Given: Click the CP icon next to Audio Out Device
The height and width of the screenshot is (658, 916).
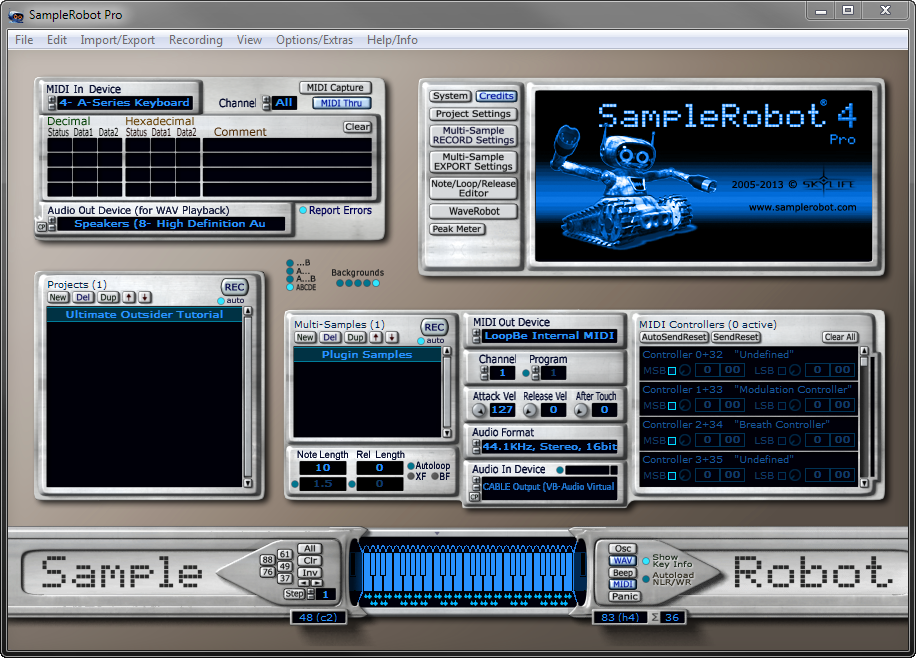Looking at the screenshot, I should click(x=41, y=227).
